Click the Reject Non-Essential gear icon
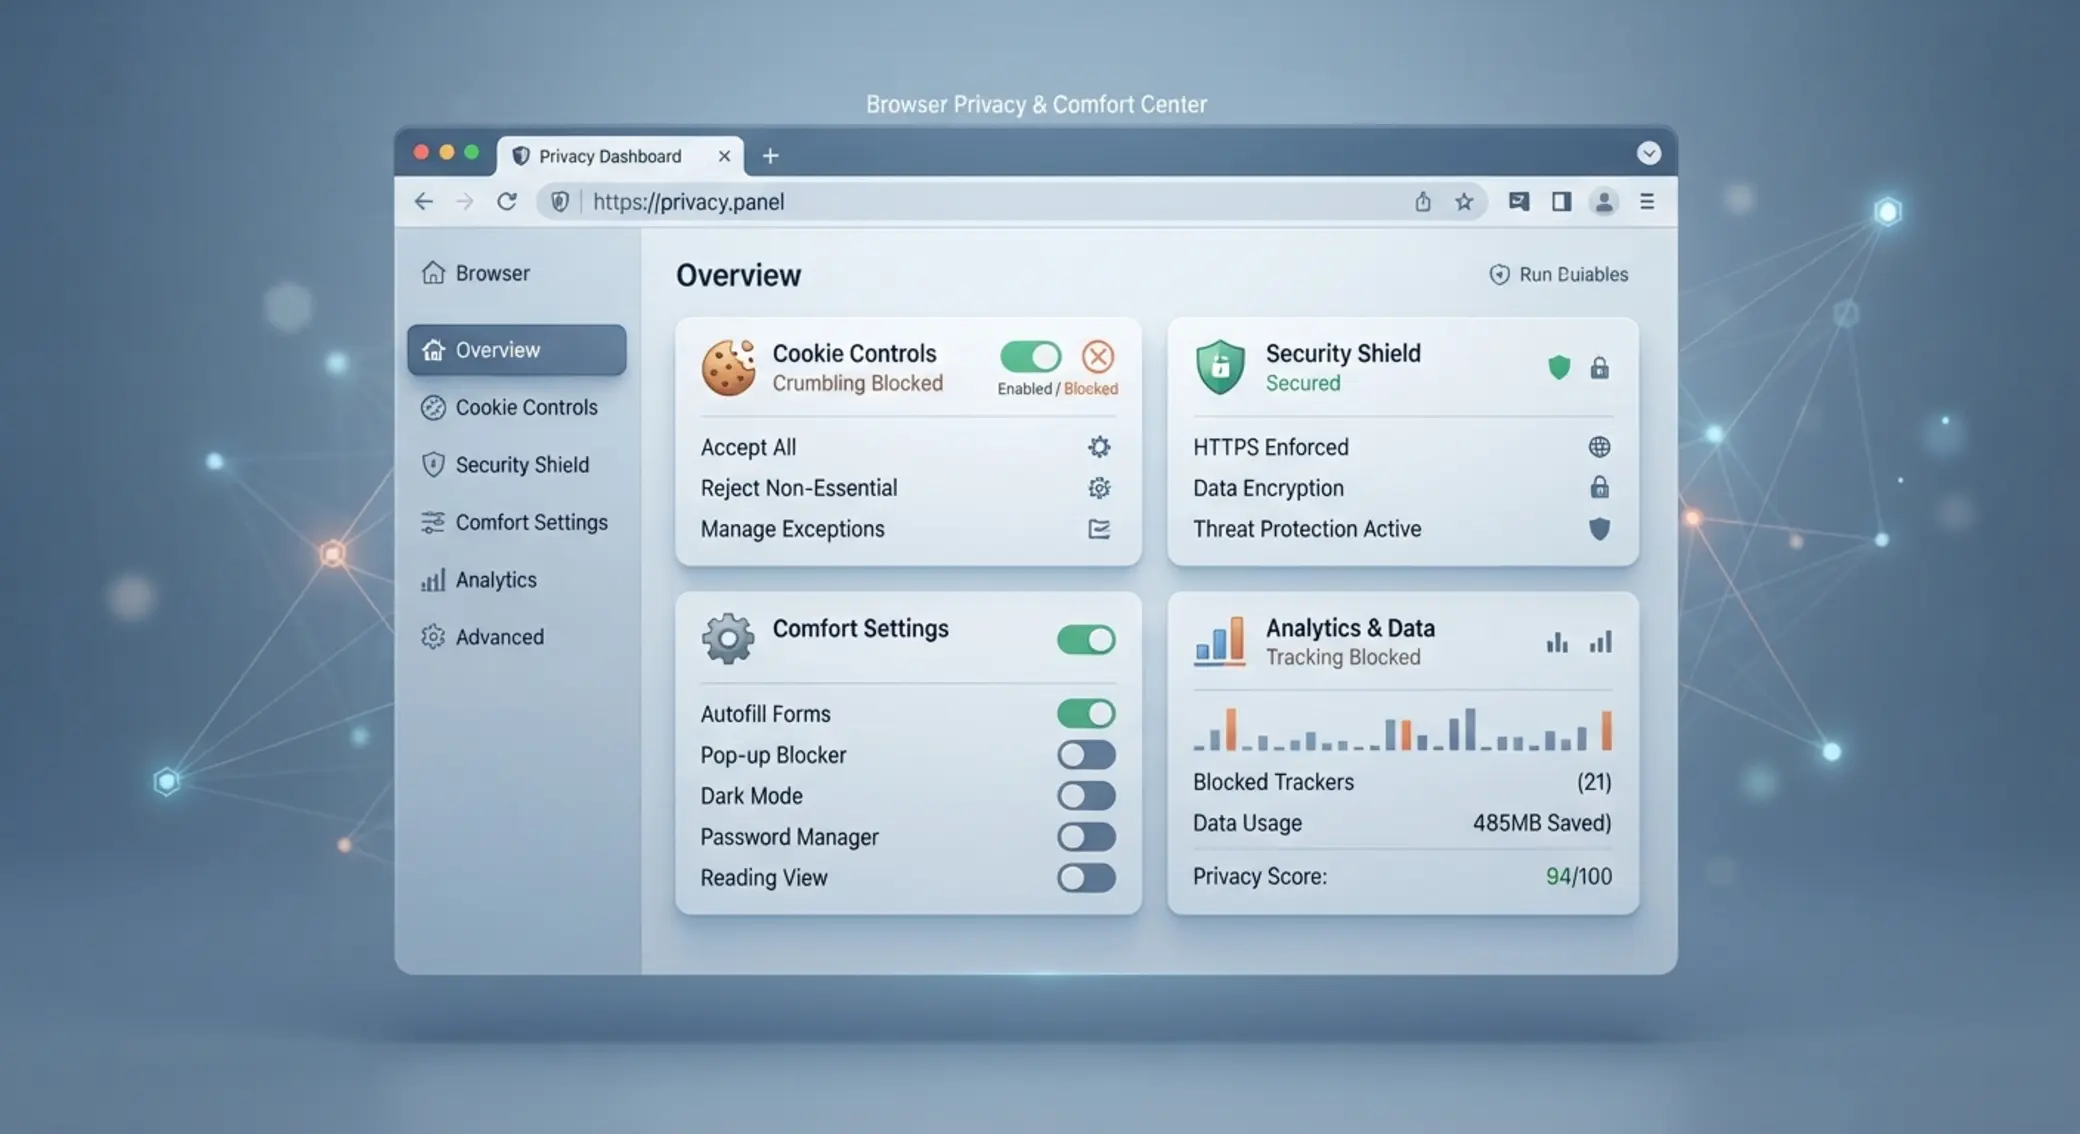Viewport: 2080px width, 1134px height. click(x=1099, y=488)
